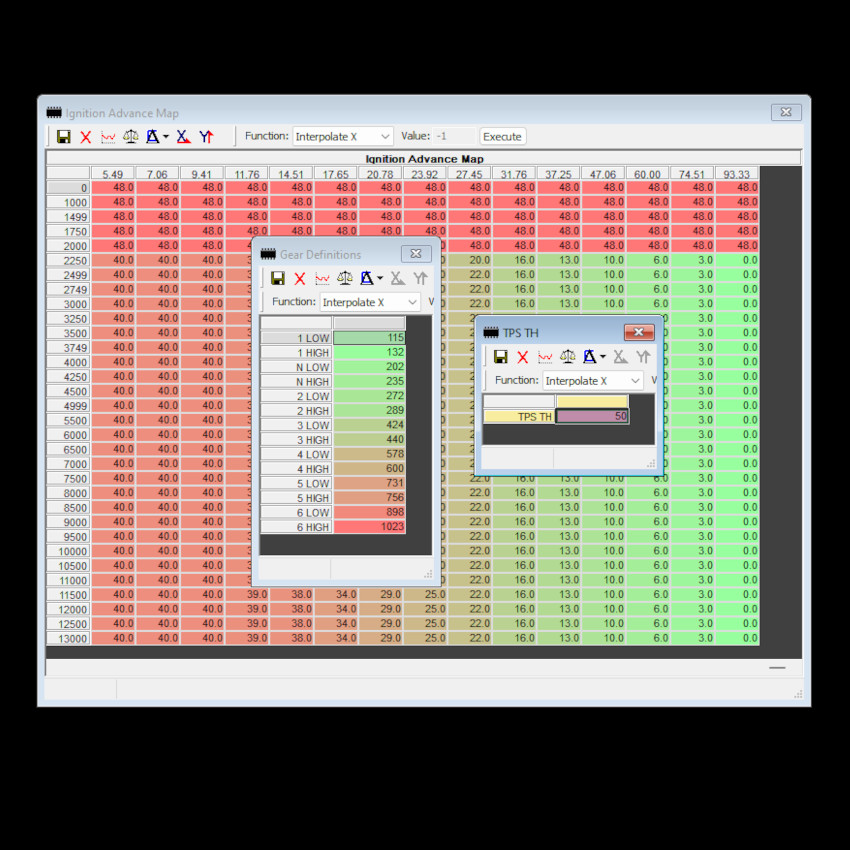Select the 1 HIGH row label

click(x=295, y=352)
